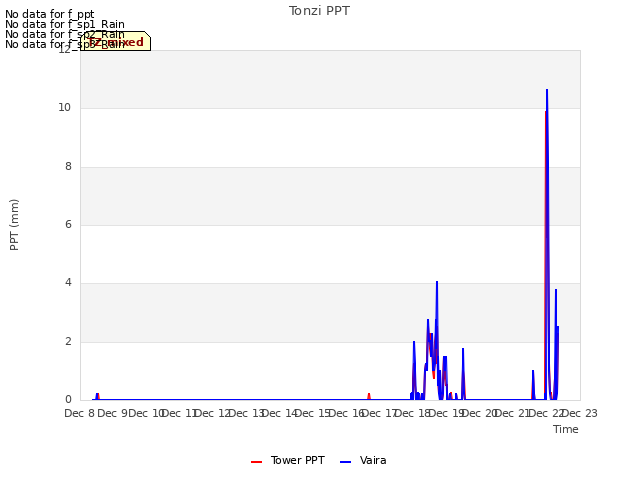Click the PPT (mm) y-axis label
Viewport: 640px width, 480px height.
click(x=14, y=225)
